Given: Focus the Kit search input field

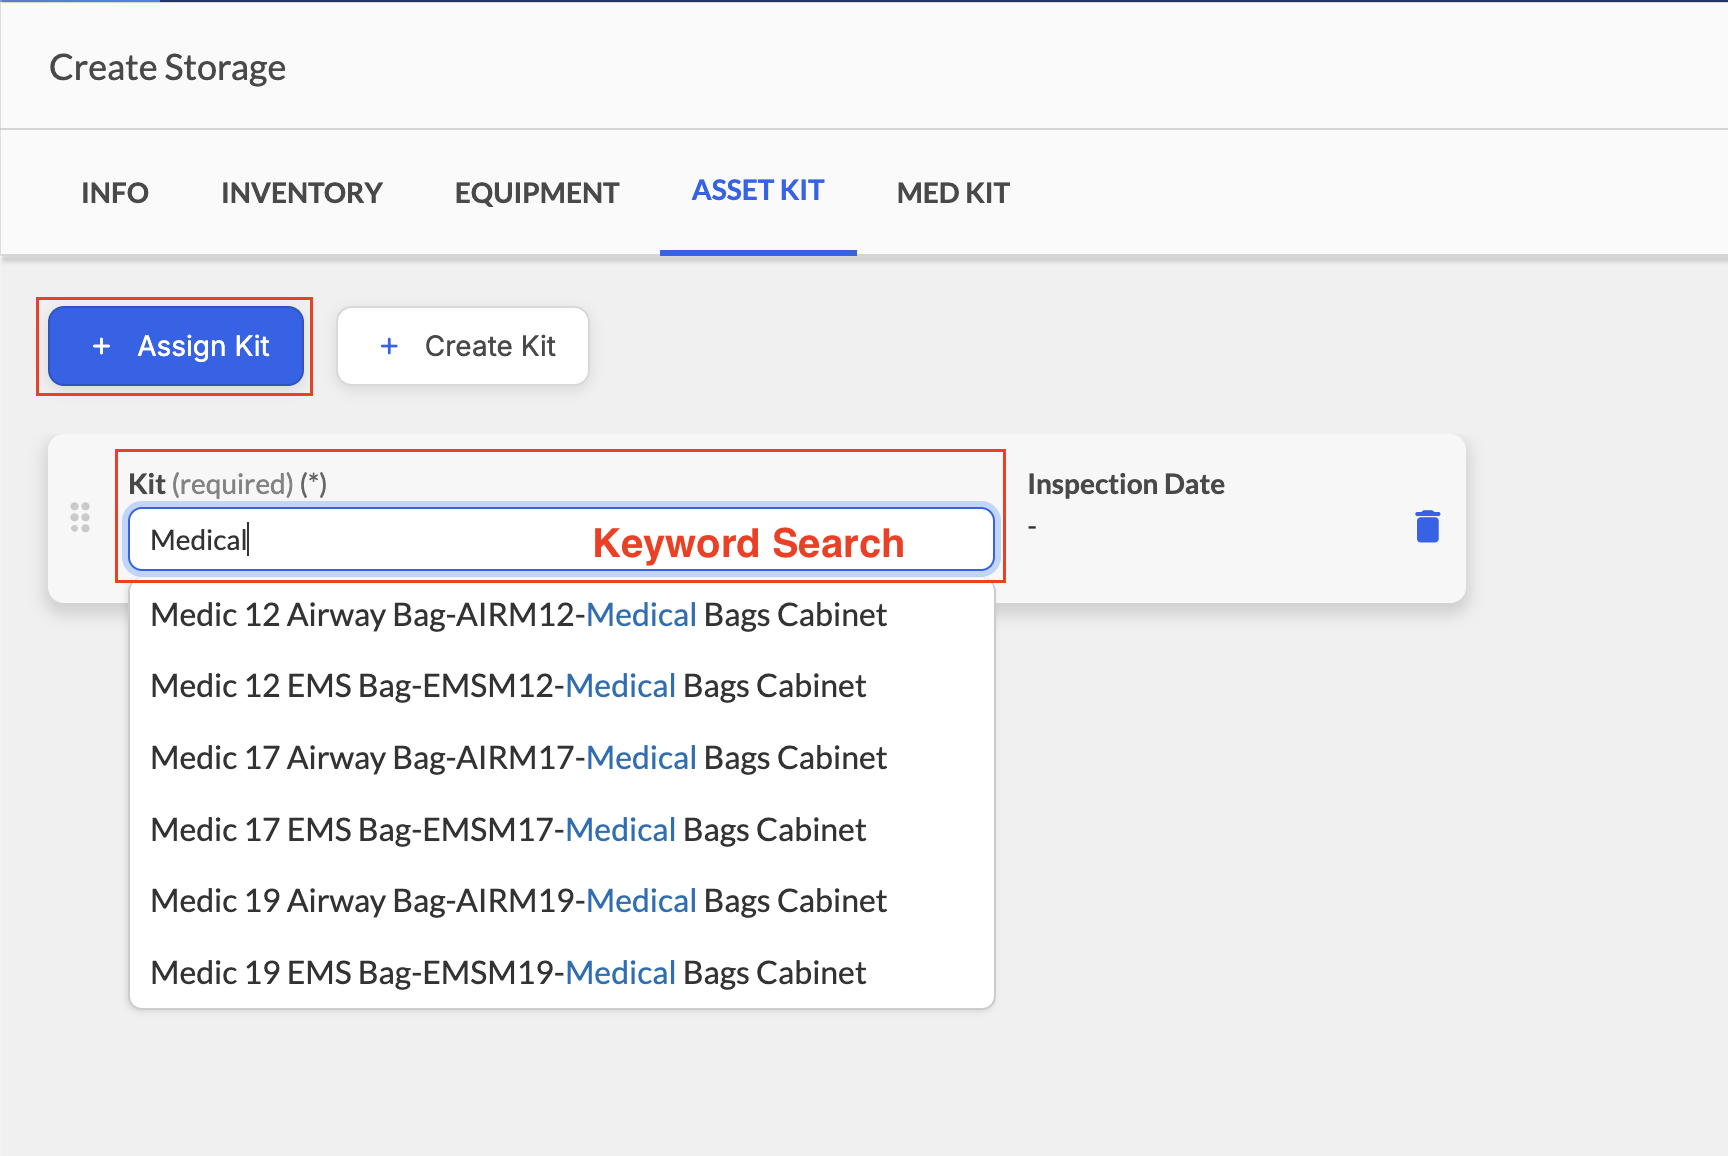Looking at the screenshot, I should tap(561, 540).
